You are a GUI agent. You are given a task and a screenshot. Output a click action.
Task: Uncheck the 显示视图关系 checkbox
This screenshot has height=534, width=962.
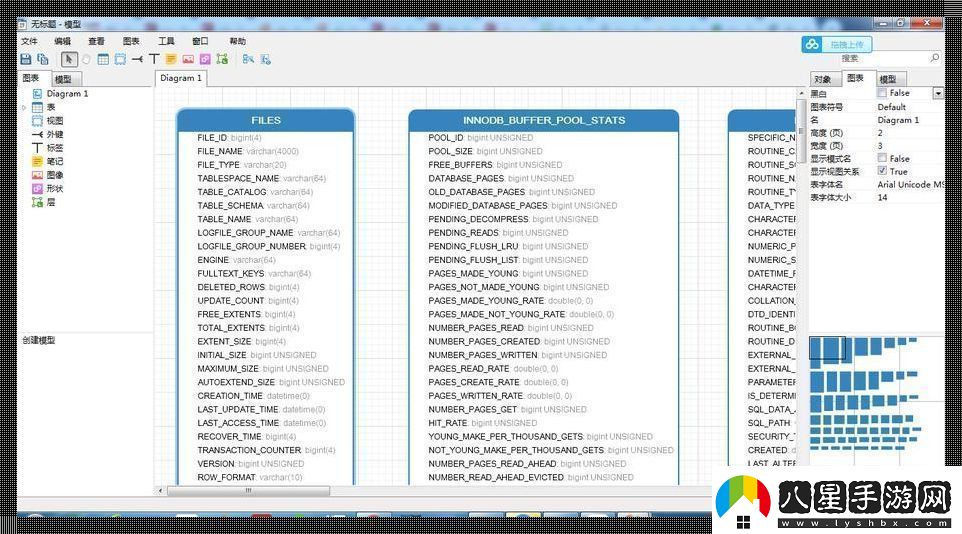tap(882, 171)
